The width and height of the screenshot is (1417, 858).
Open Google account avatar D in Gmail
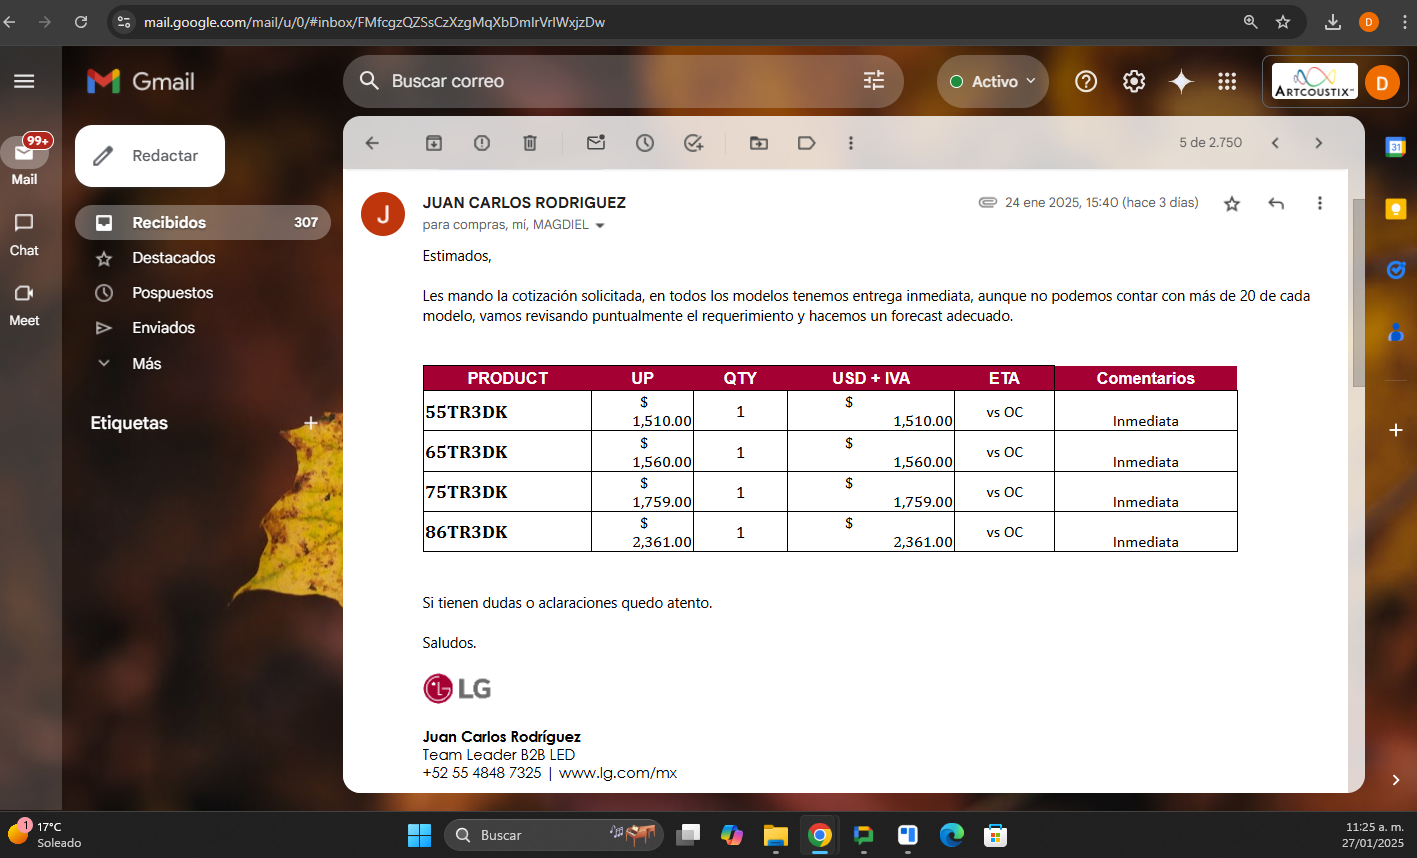[1382, 82]
